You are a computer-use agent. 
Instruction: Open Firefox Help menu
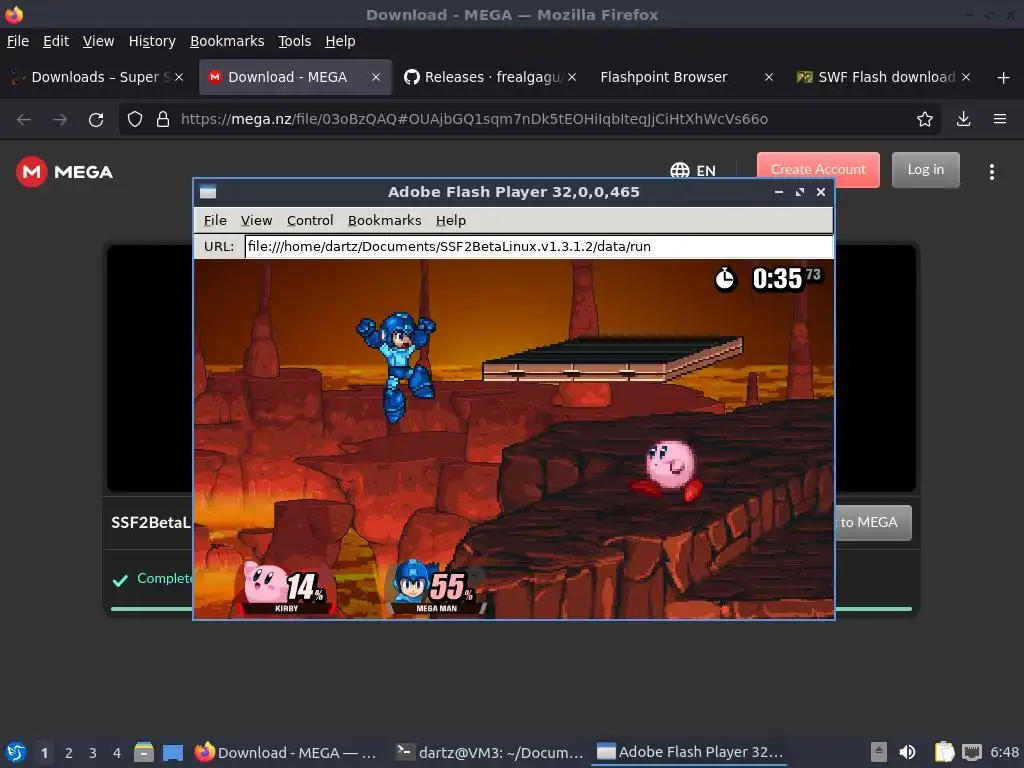[340, 41]
